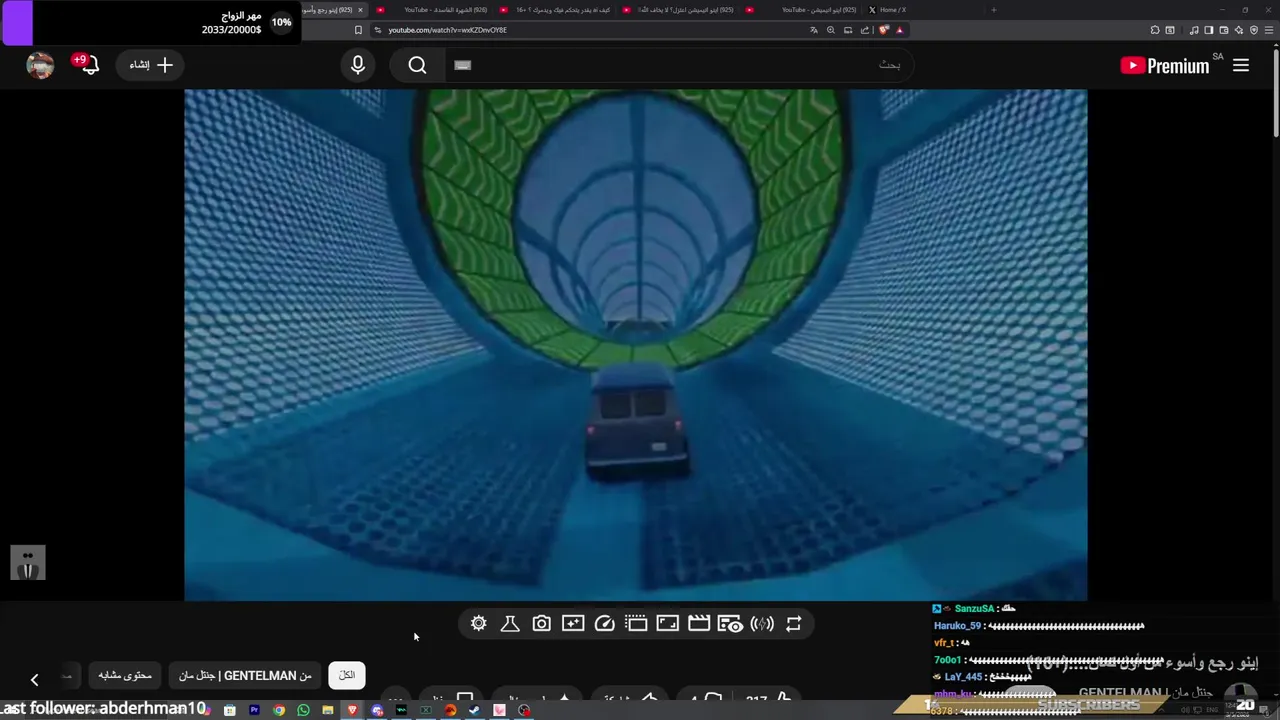The image size is (1280, 720).
Task: Open browser main menu hamburger
Action: (1269, 30)
